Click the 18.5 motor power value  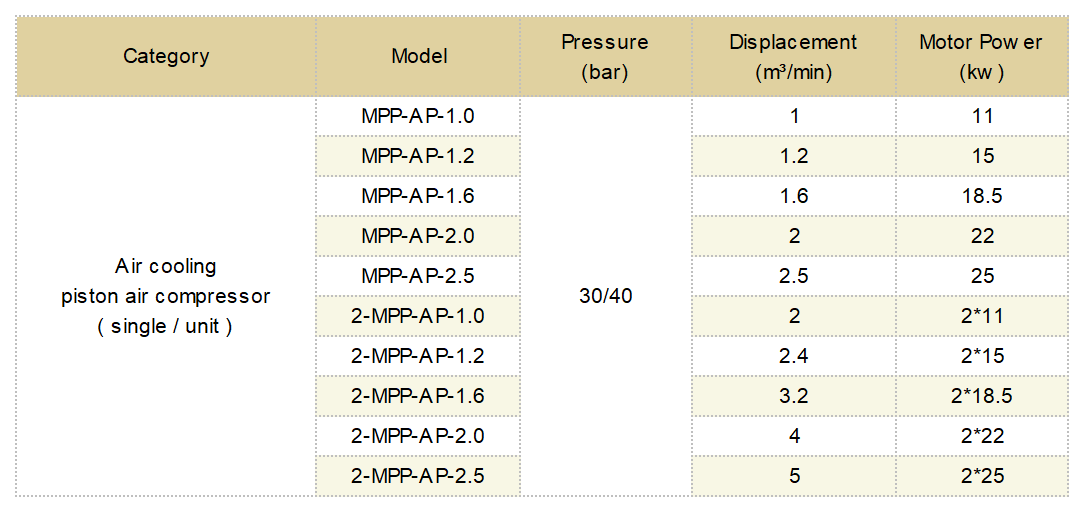982,196
